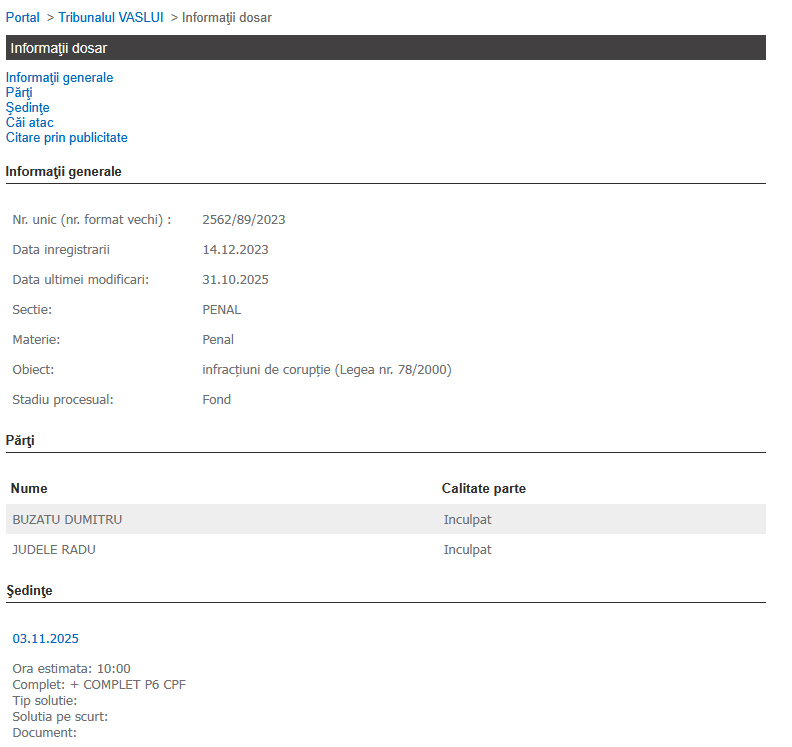
Task: Open the 03.11.2025 hearing date link
Action: click(45, 639)
